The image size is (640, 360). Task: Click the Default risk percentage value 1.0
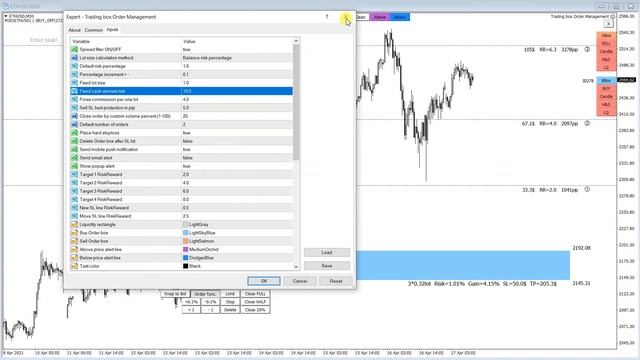click(x=237, y=66)
